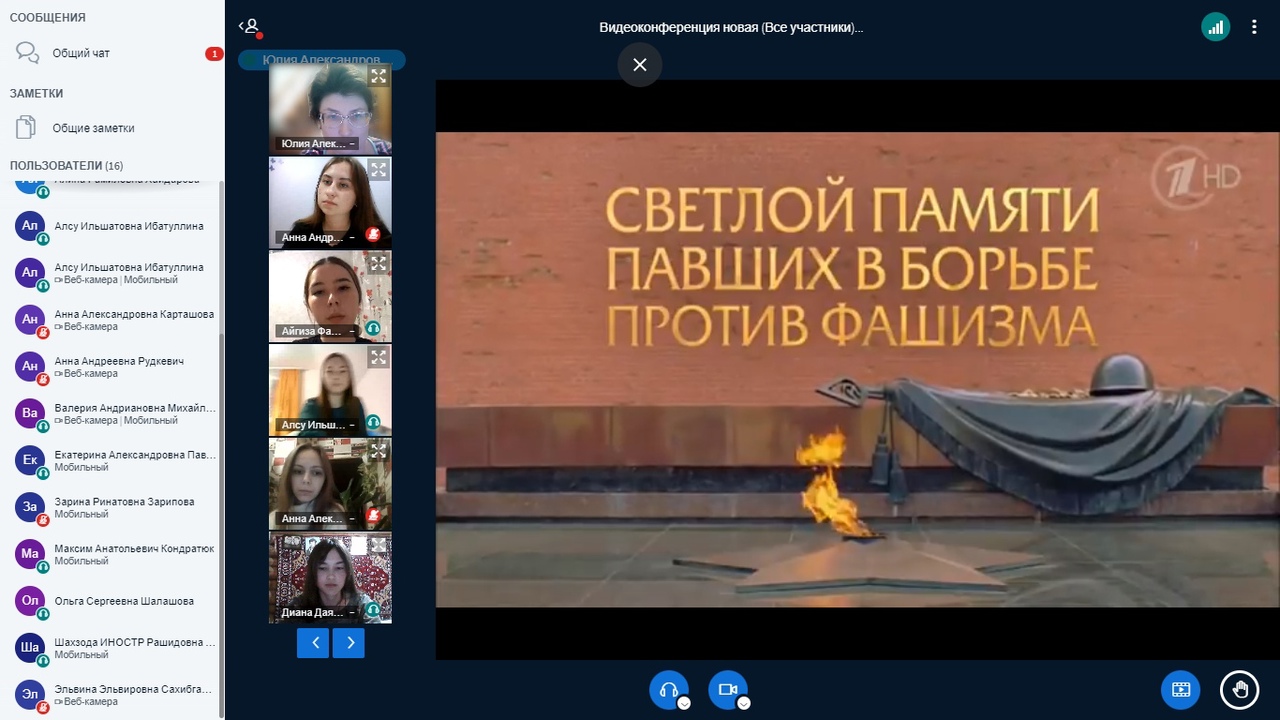Close the shared video with X button

click(640, 65)
